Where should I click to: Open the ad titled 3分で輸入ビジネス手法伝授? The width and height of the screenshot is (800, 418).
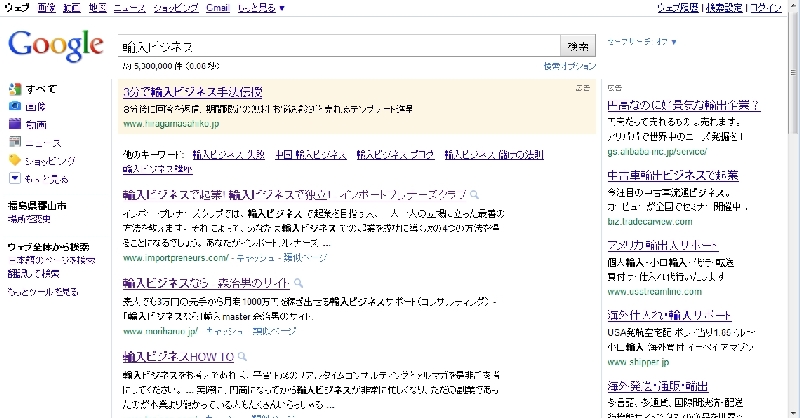coord(193,92)
